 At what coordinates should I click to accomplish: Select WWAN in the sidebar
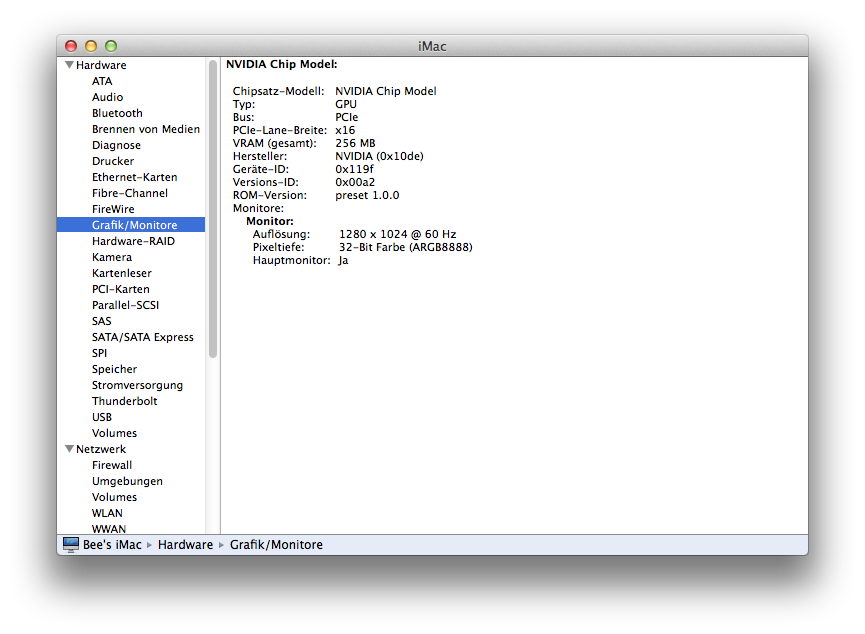tap(109, 529)
